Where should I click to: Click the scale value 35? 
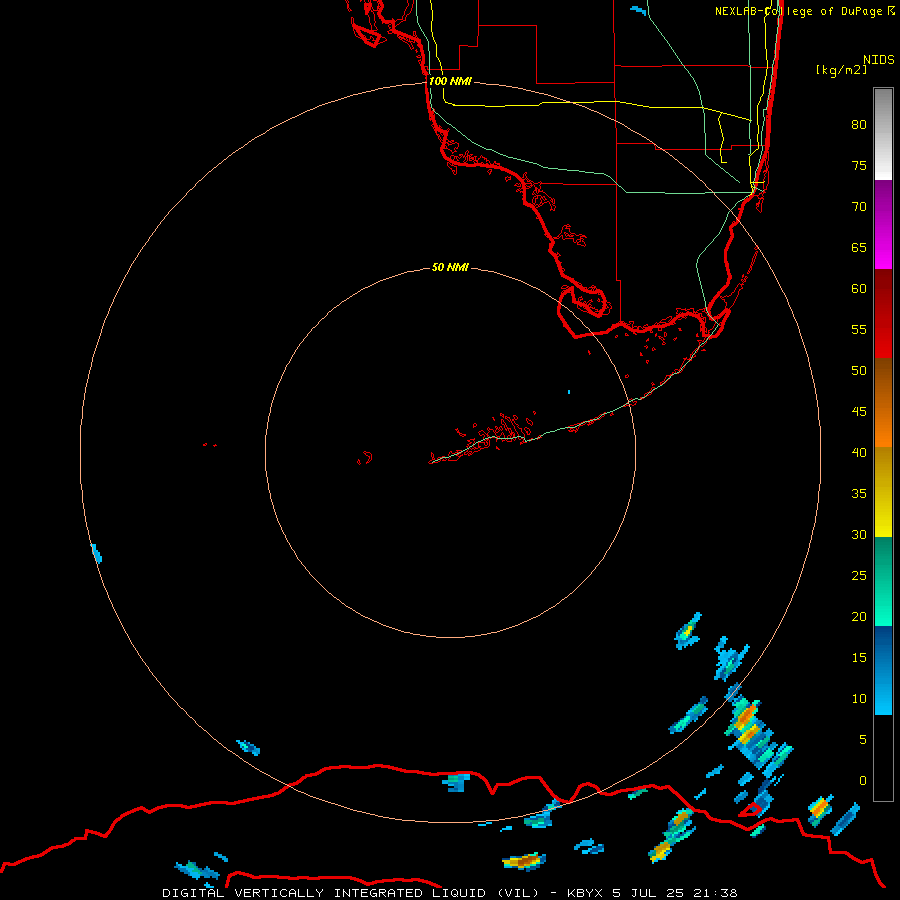(x=859, y=494)
